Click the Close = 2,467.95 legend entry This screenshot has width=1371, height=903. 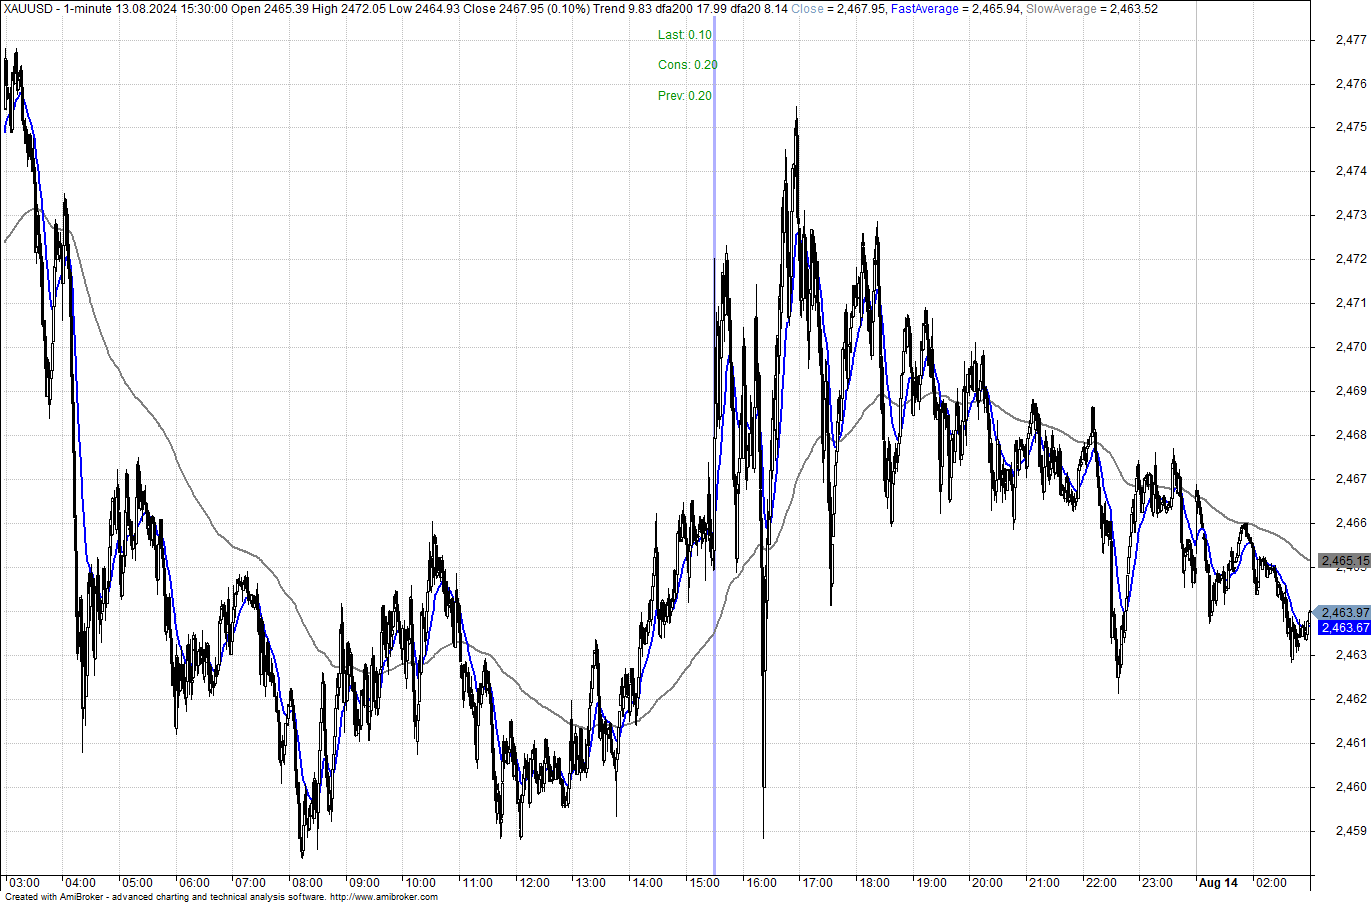(838, 9)
